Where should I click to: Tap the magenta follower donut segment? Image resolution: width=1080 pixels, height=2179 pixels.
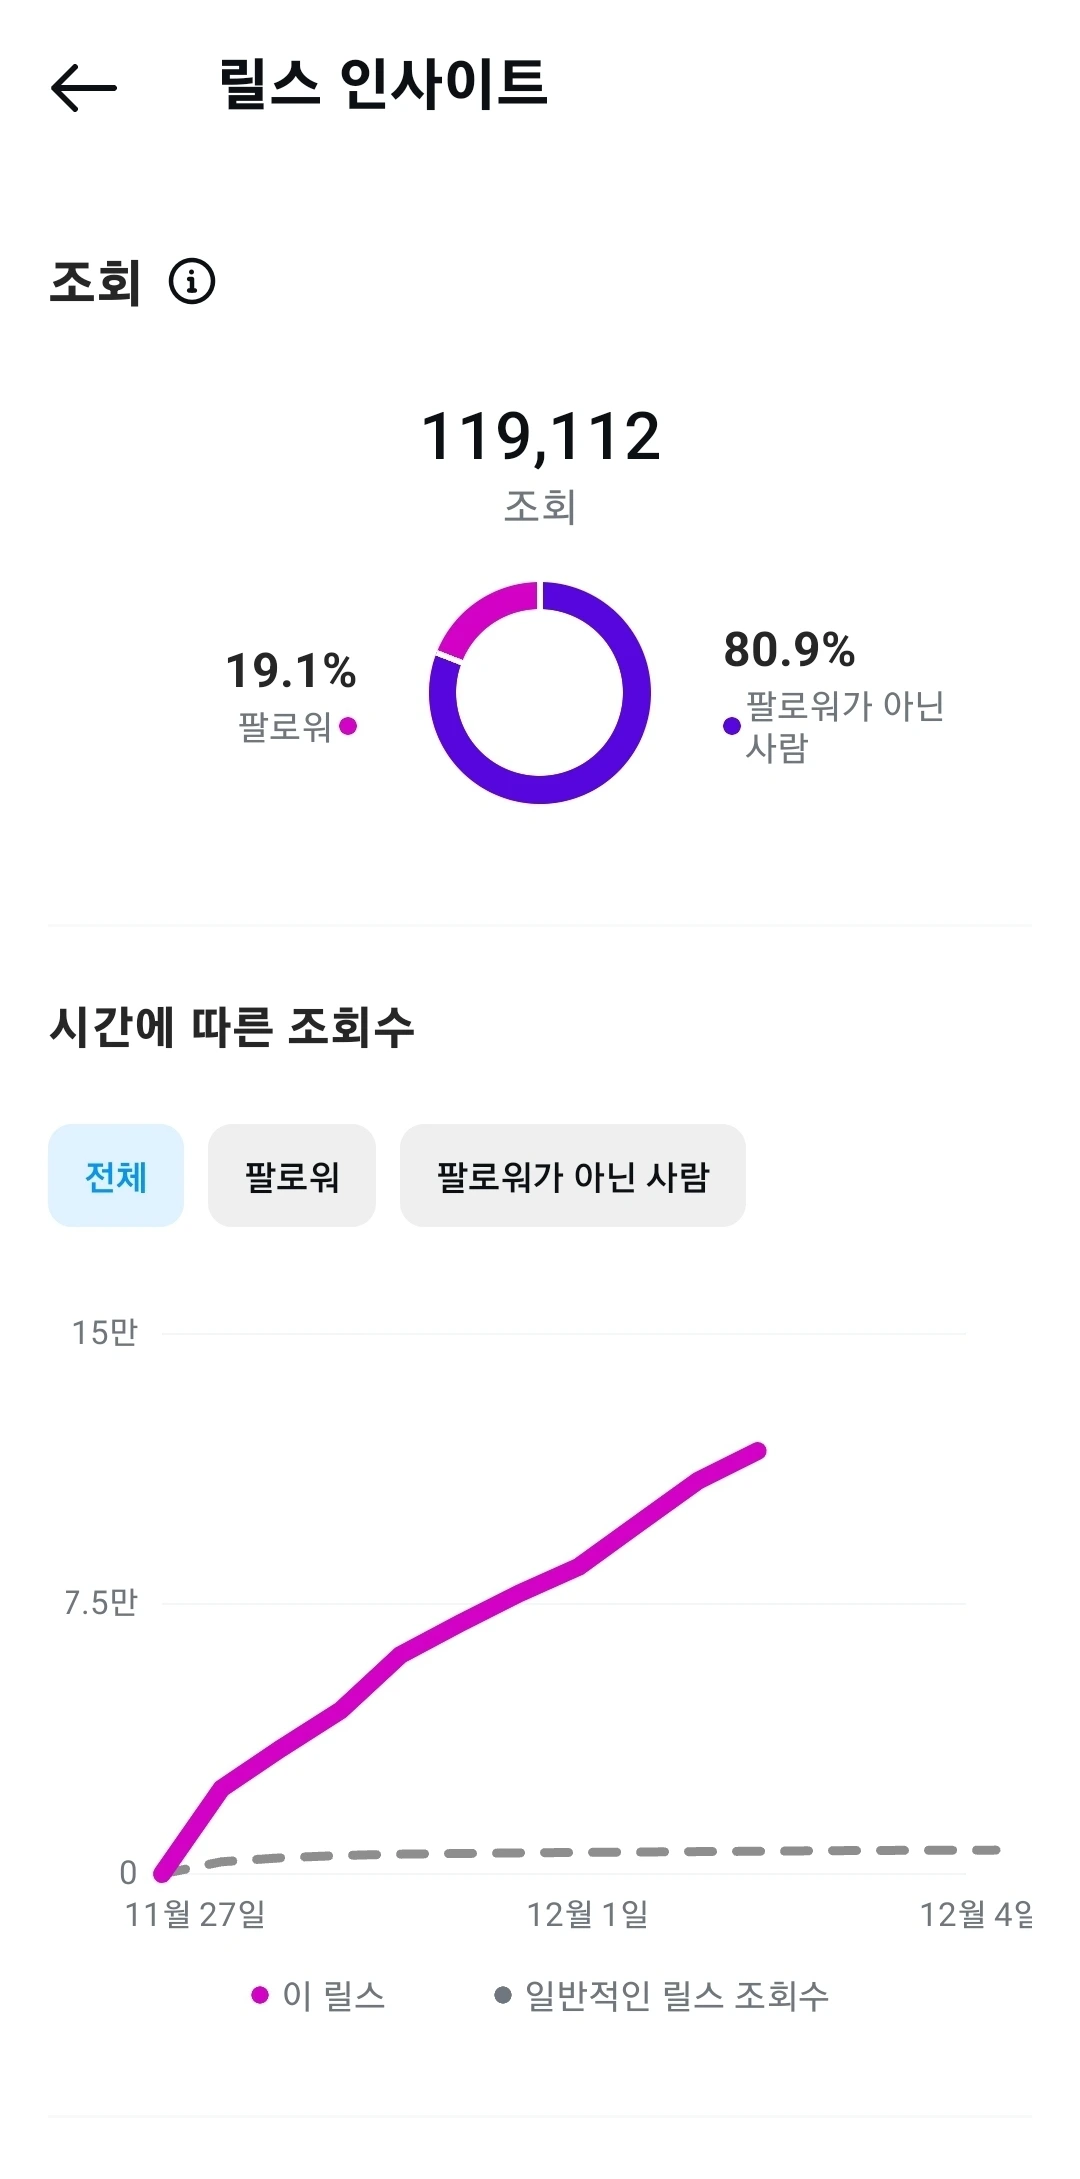[x=483, y=612]
